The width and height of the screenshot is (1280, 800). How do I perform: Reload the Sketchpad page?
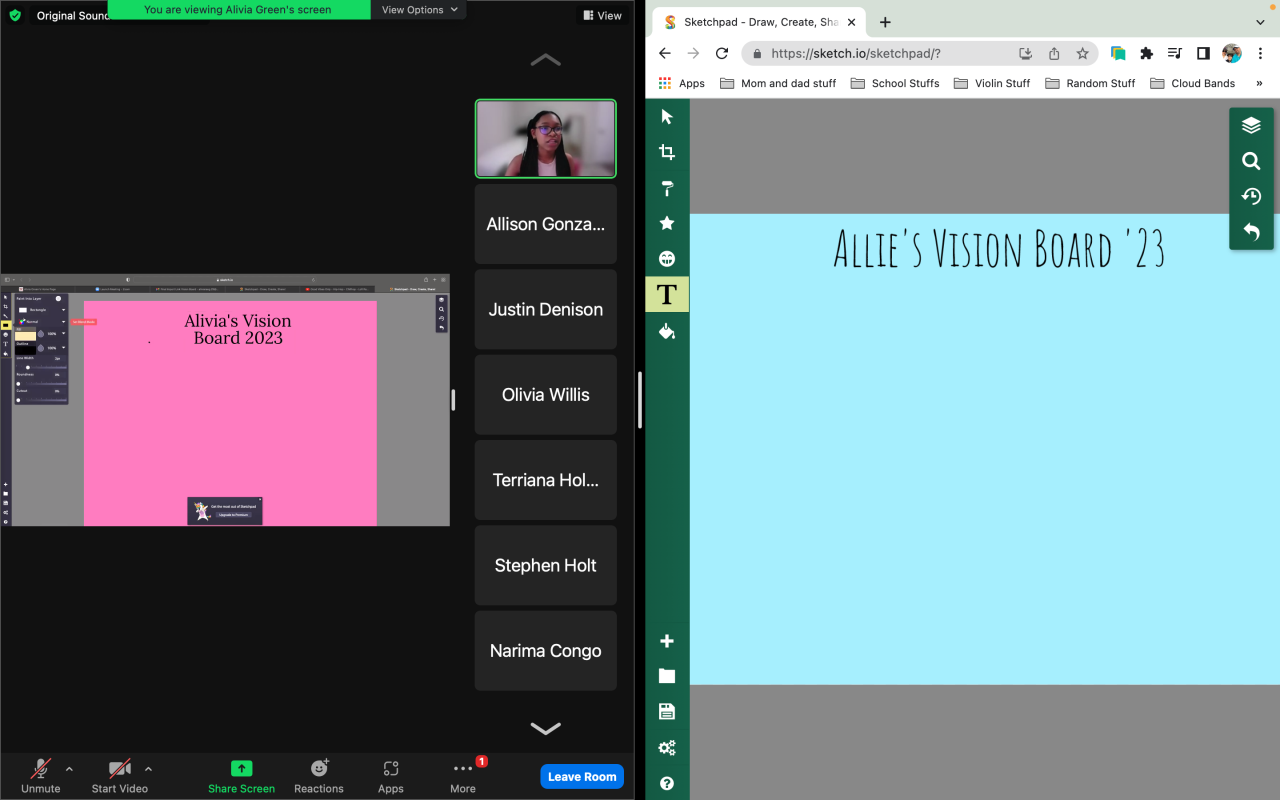coord(722,54)
